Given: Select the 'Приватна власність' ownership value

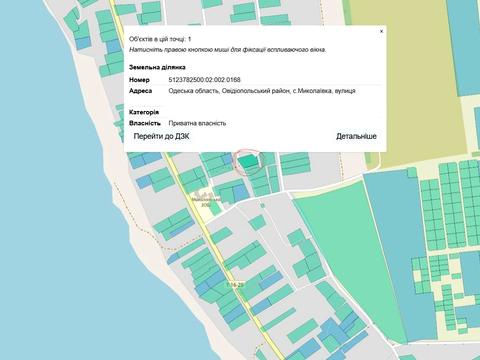Looking at the screenshot, I should pyautogui.click(x=197, y=123).
